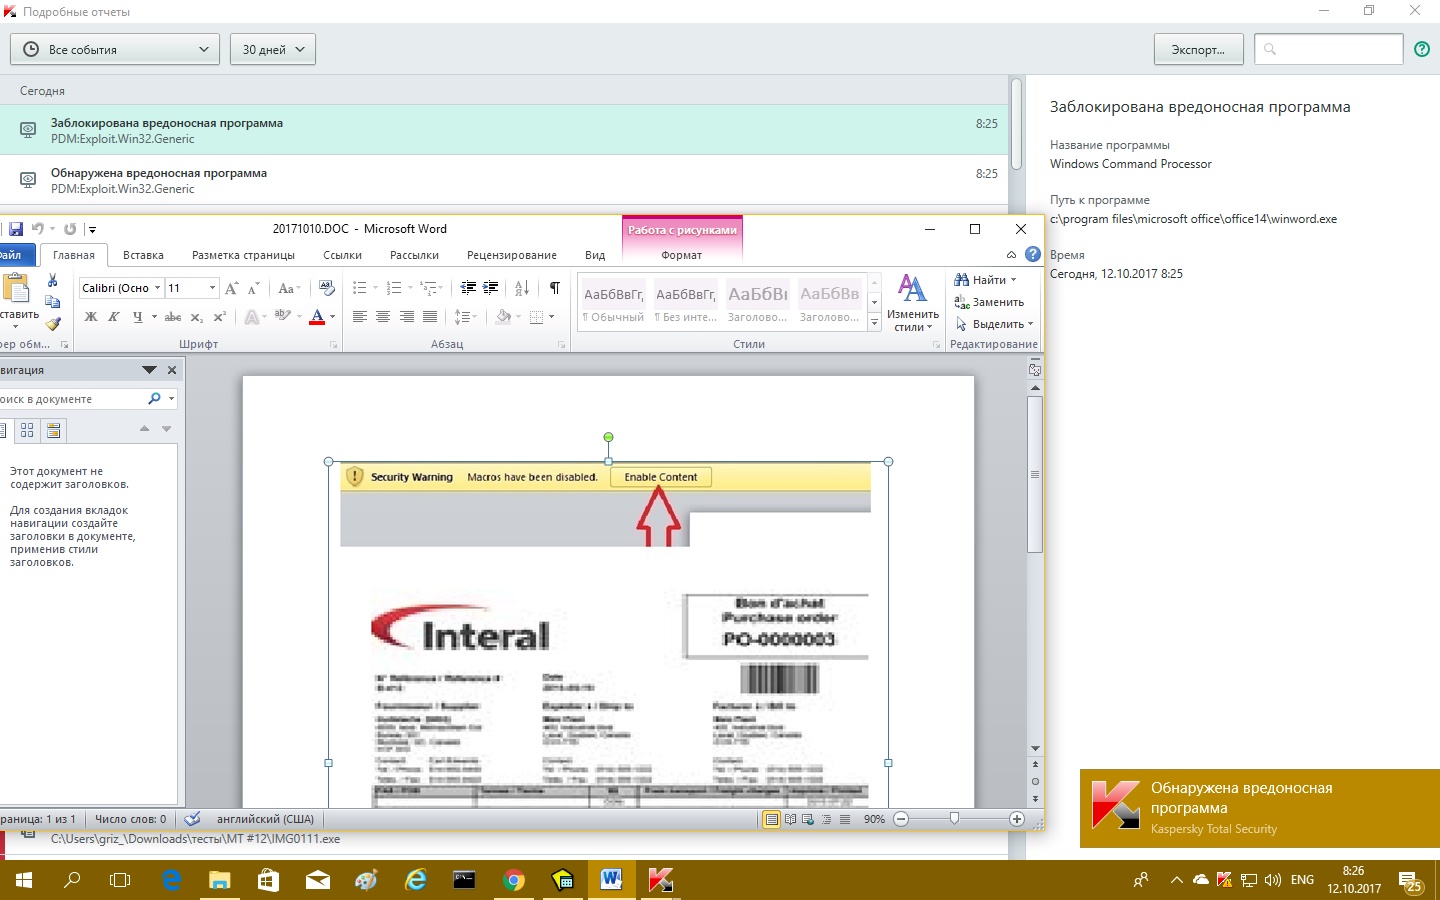Screen dimensions: 1440x900
Task: Click the Sort A-Z icon
Action: 522,288
